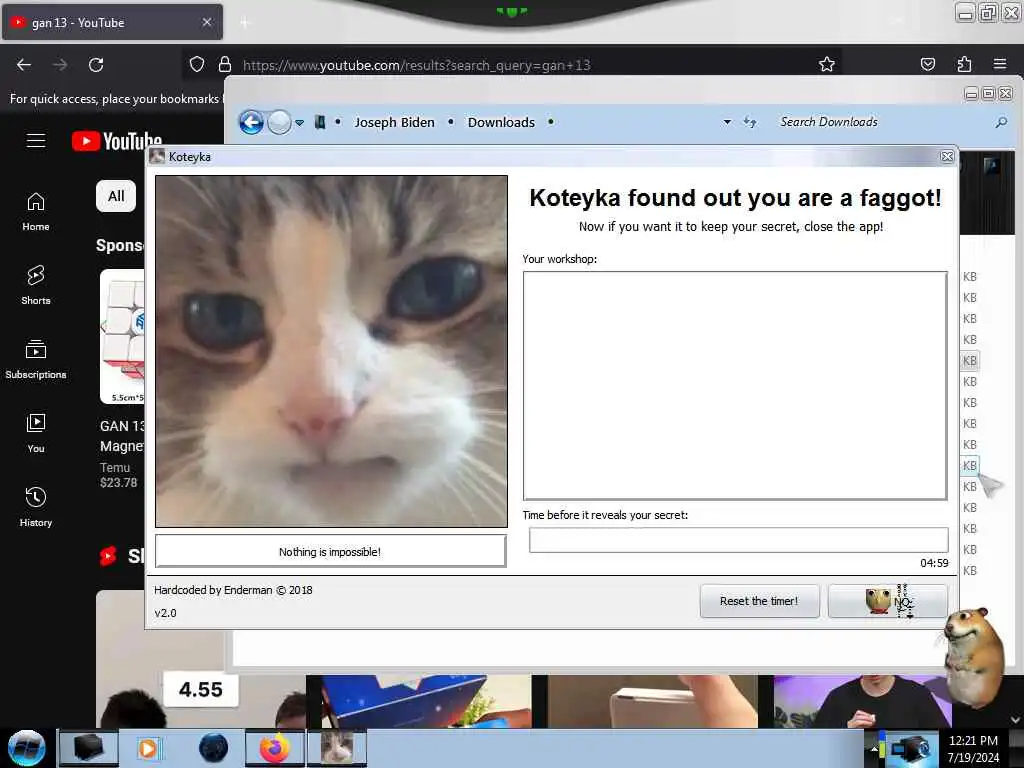Show hidden system tray icons
1024x768 pixels.
point(873,749)
